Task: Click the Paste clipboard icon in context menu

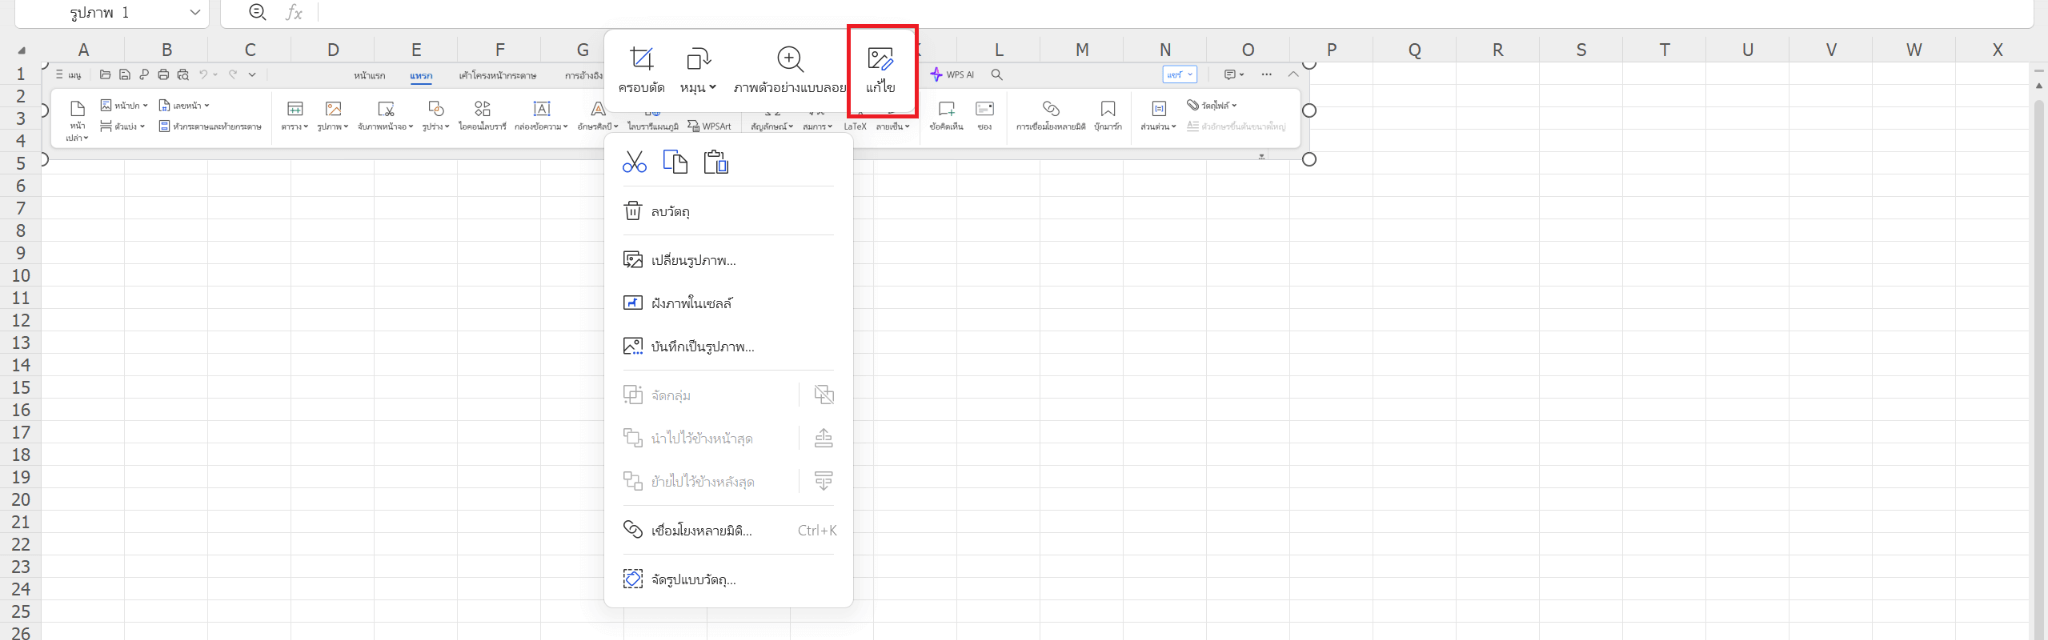Action: click(x=716, y=162)
